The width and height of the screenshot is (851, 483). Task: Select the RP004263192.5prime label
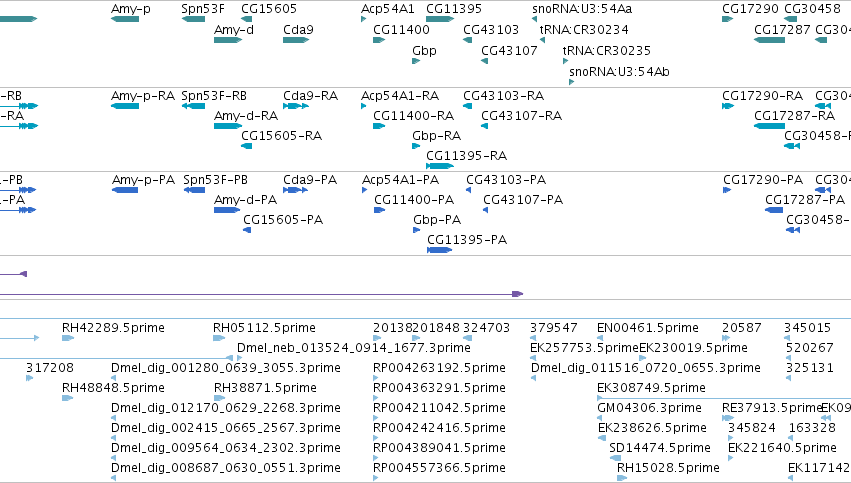[439, 368]
